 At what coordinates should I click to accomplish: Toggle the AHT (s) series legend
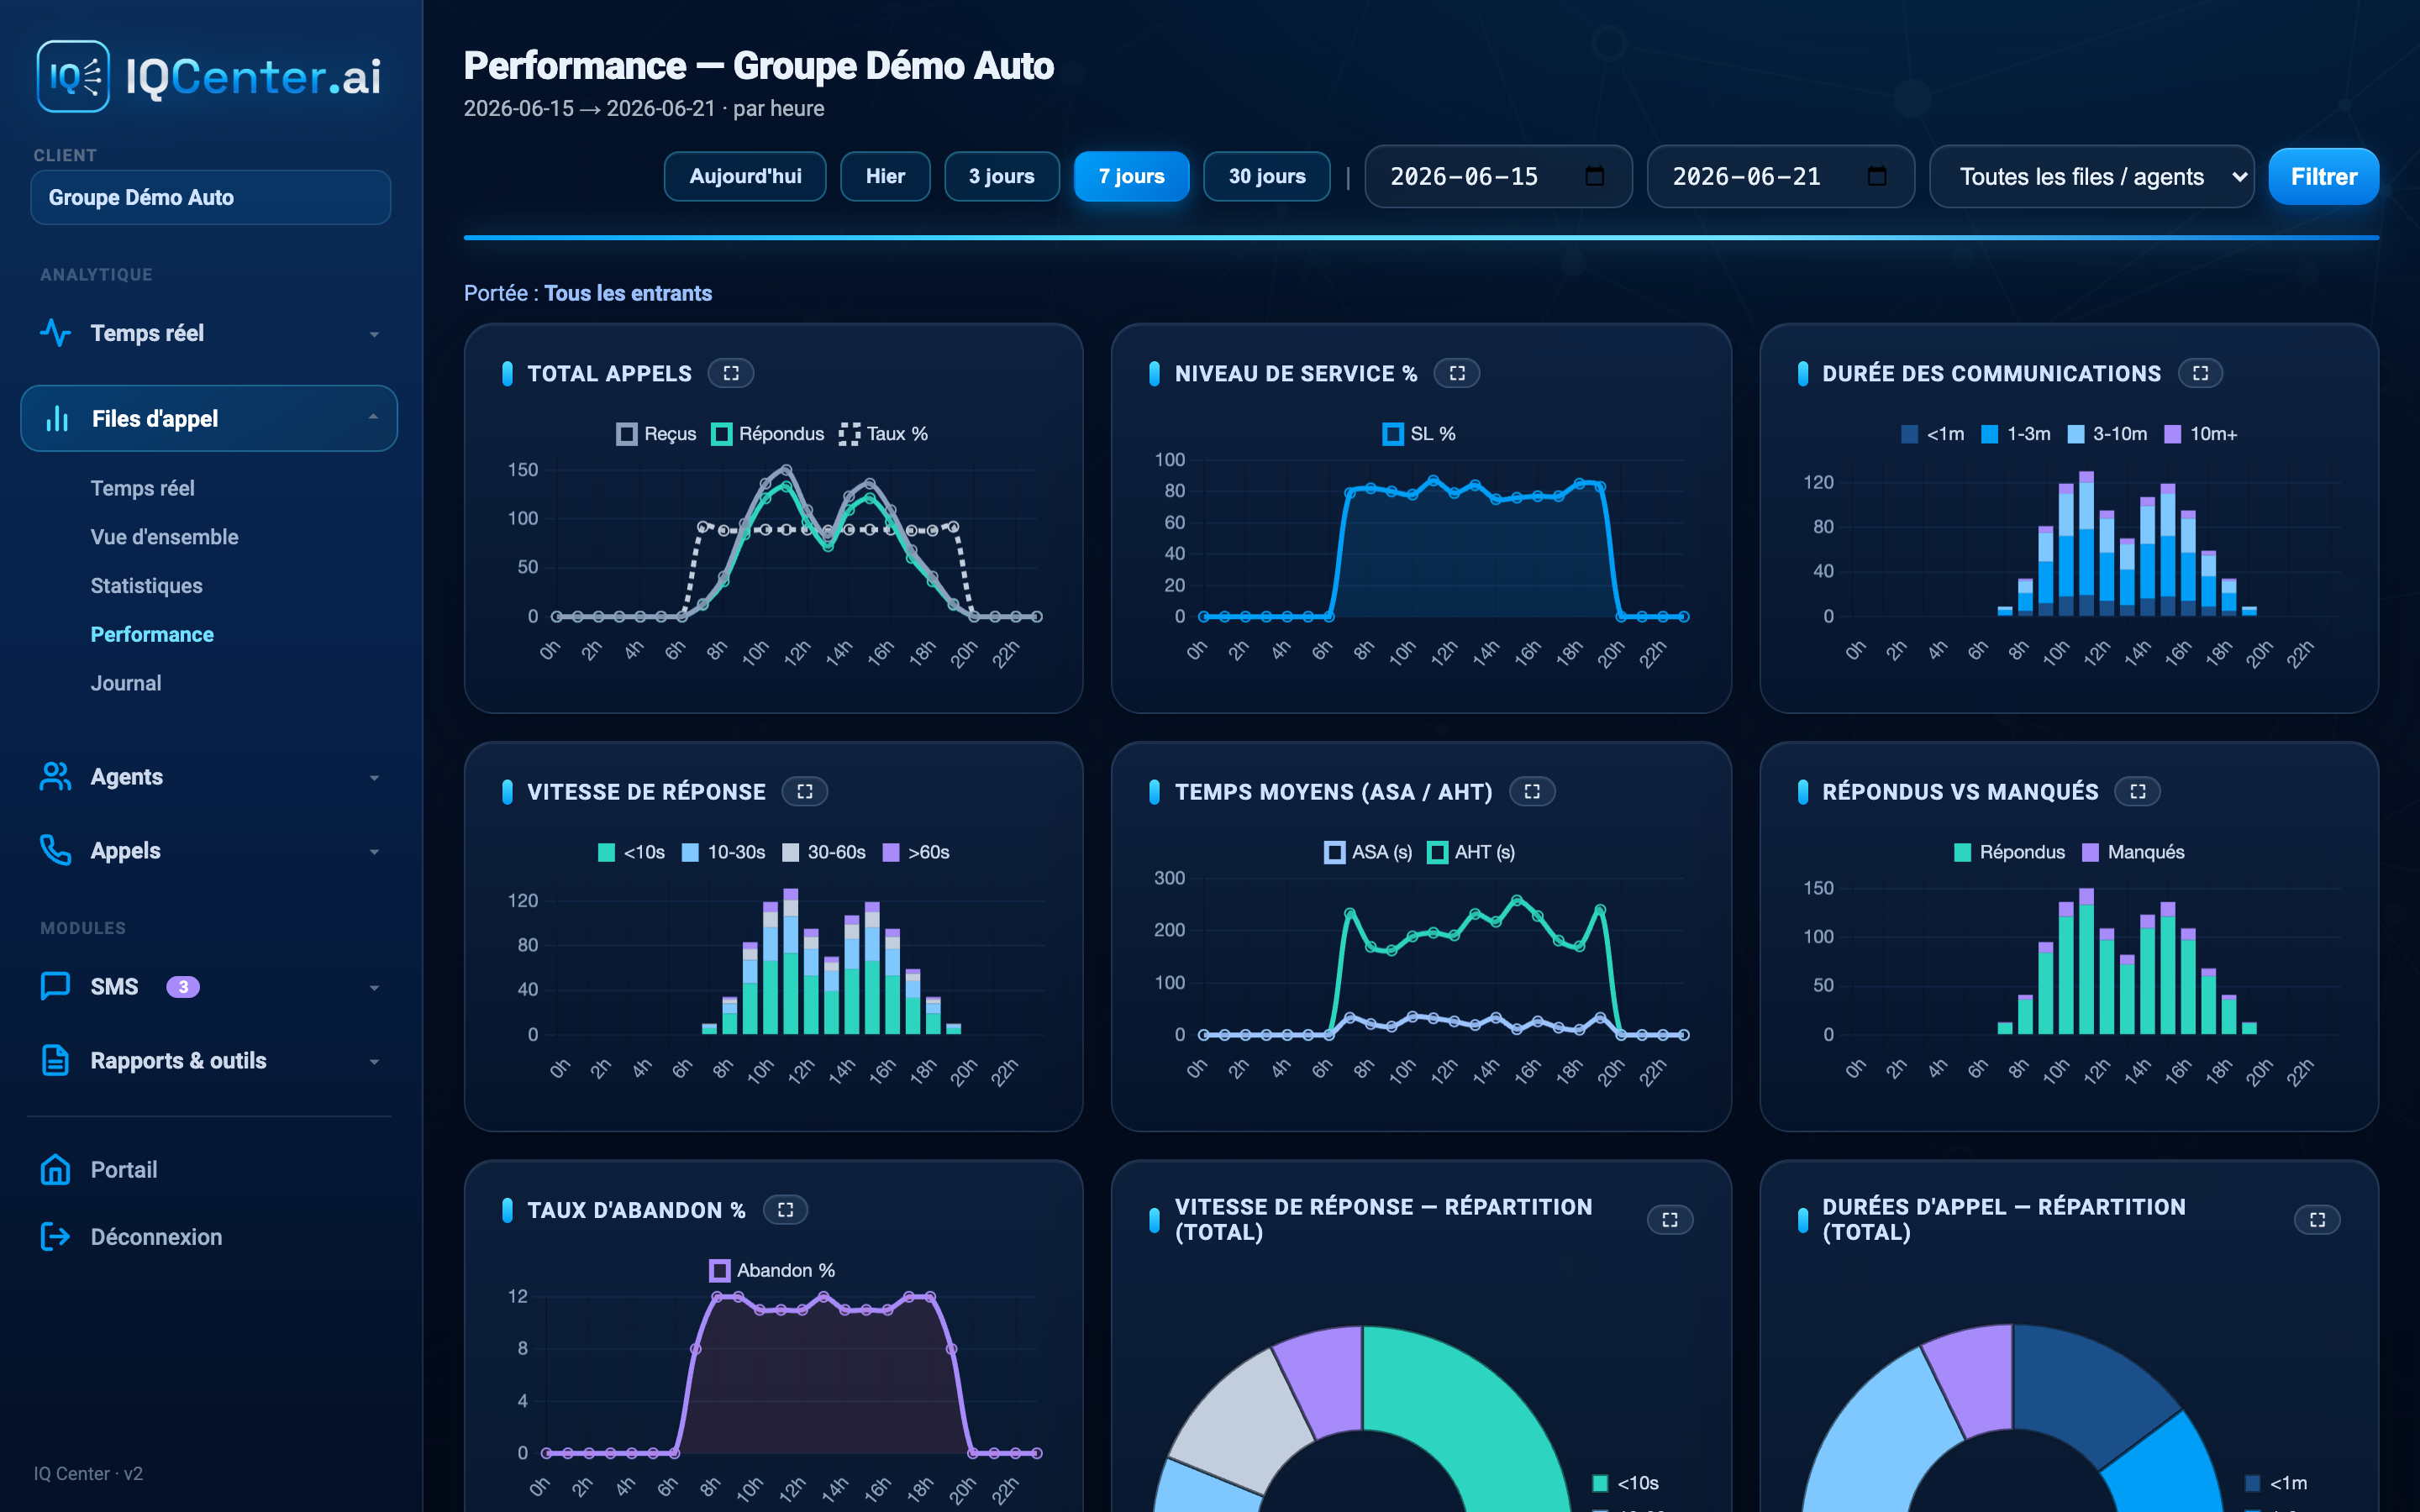tap(1471, 852)
